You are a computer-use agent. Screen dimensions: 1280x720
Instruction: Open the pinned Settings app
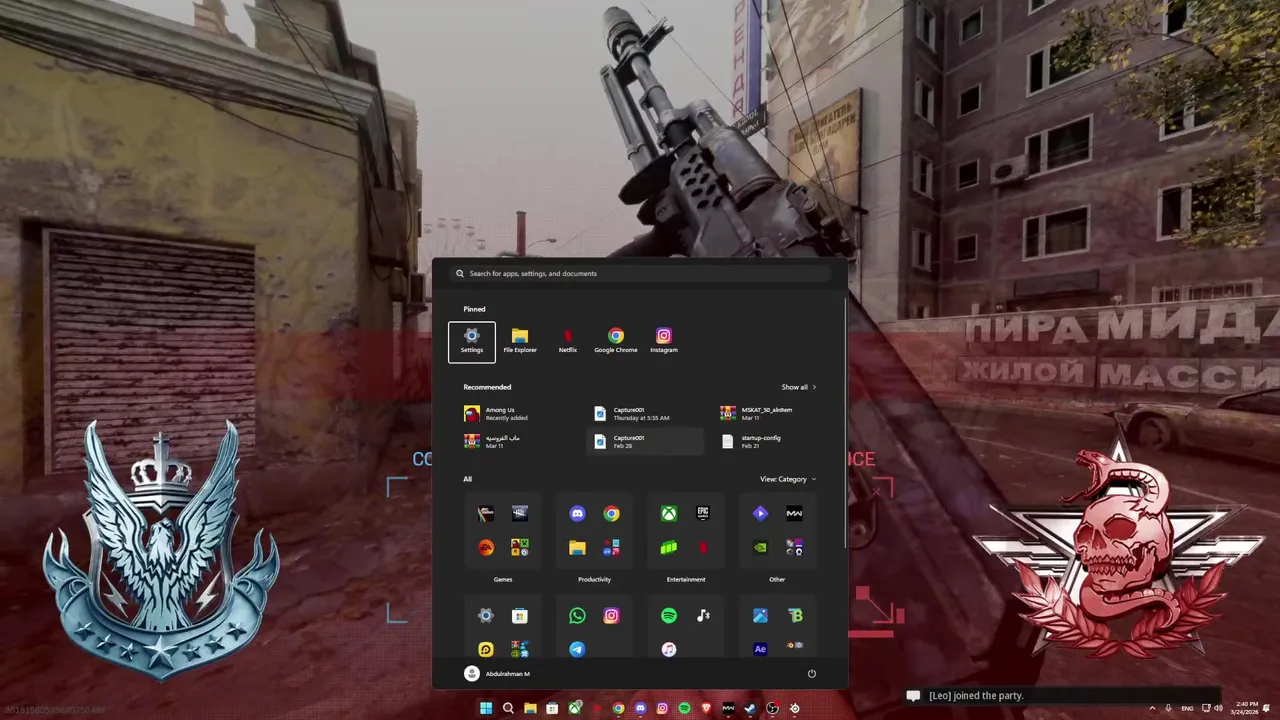click(472, 341)
